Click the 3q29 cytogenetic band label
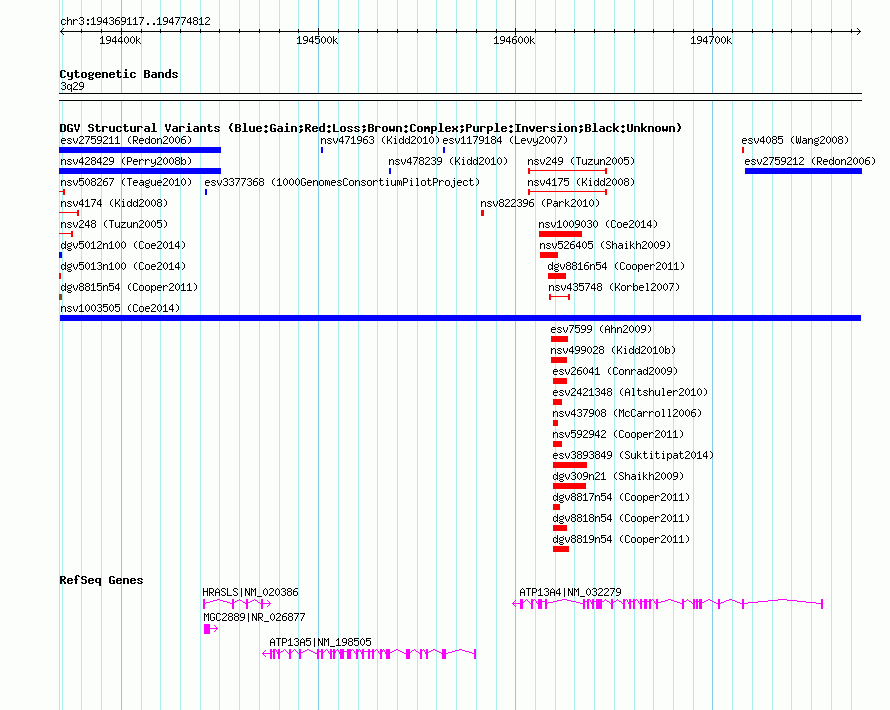 pos(72,86)
